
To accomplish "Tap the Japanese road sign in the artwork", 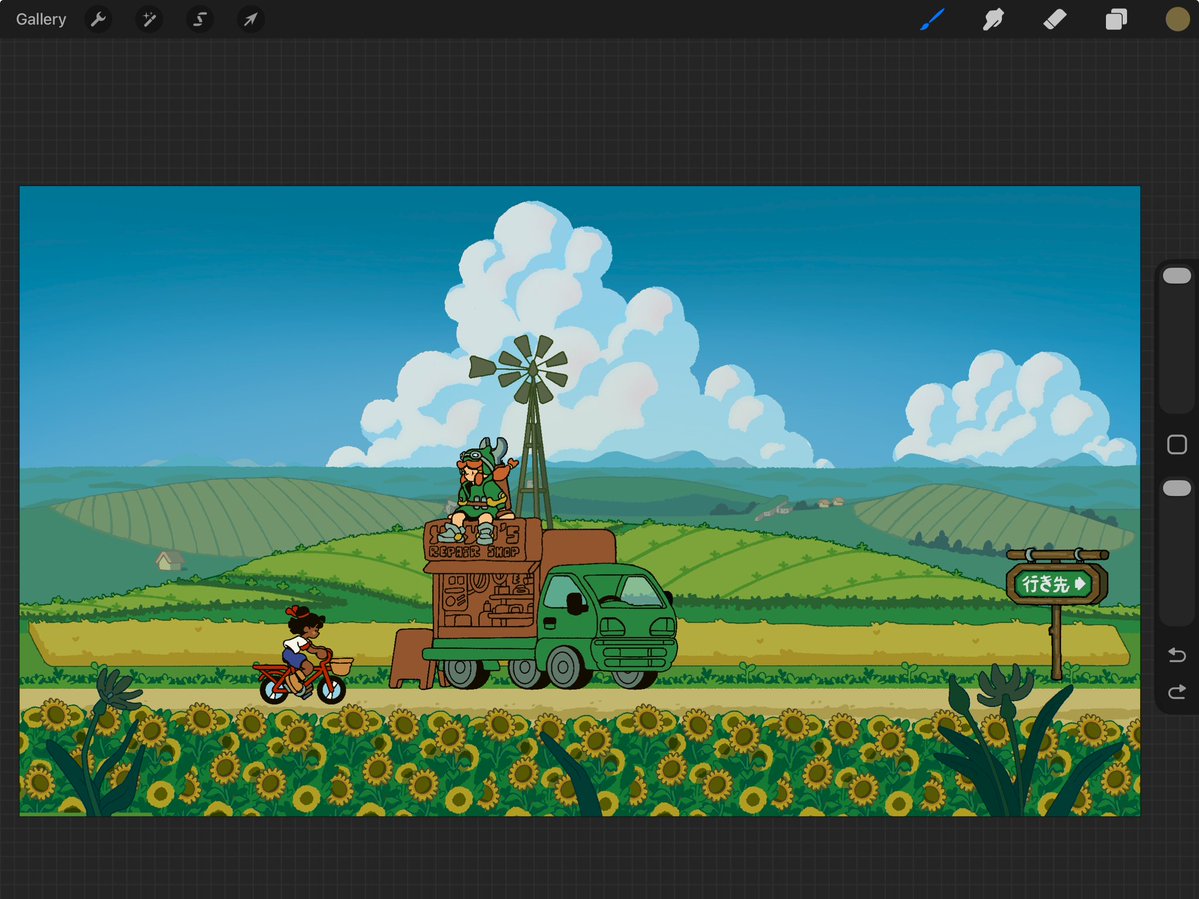I will tap(1057, 582).
